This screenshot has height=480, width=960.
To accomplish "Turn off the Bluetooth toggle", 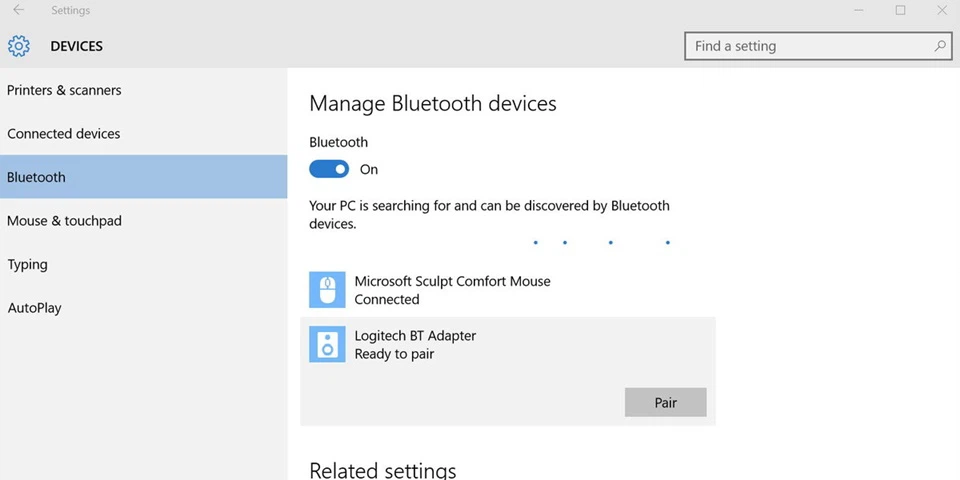I will (329, 169).
